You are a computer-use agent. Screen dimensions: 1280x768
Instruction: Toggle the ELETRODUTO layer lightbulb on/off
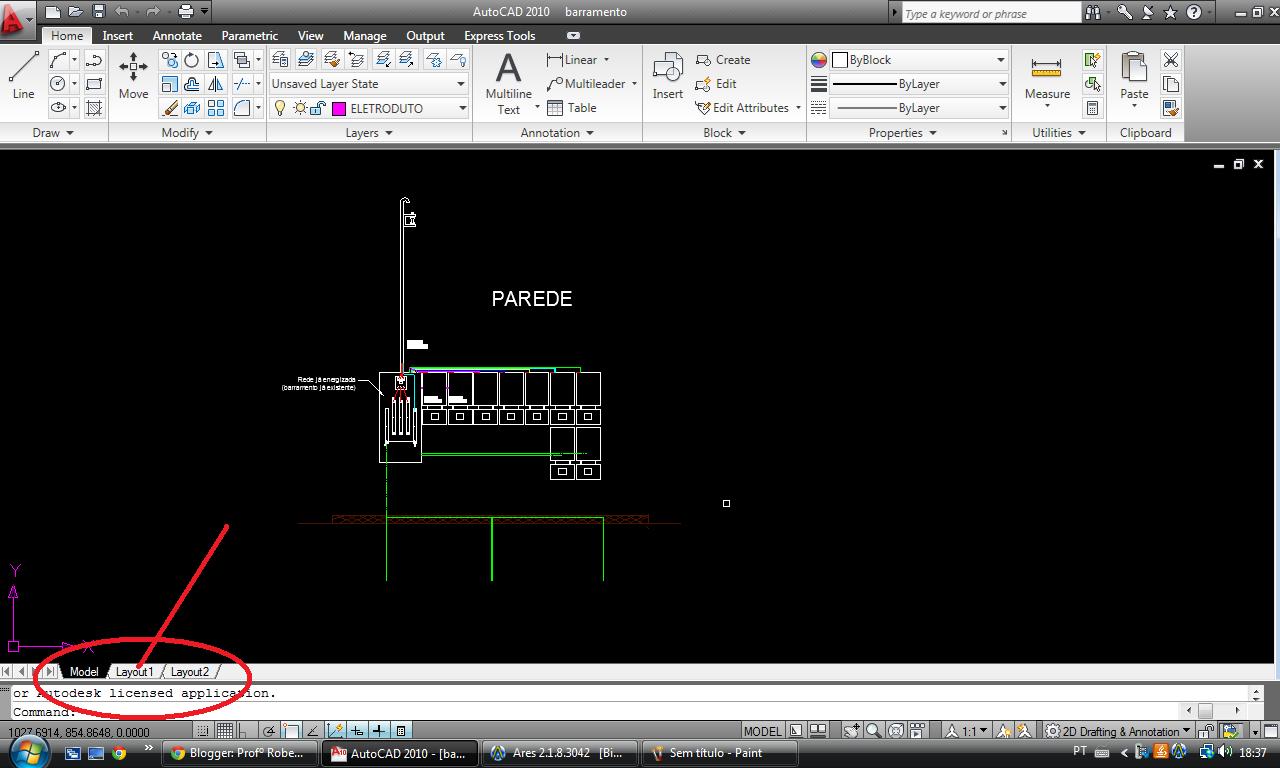pos(281,108)
